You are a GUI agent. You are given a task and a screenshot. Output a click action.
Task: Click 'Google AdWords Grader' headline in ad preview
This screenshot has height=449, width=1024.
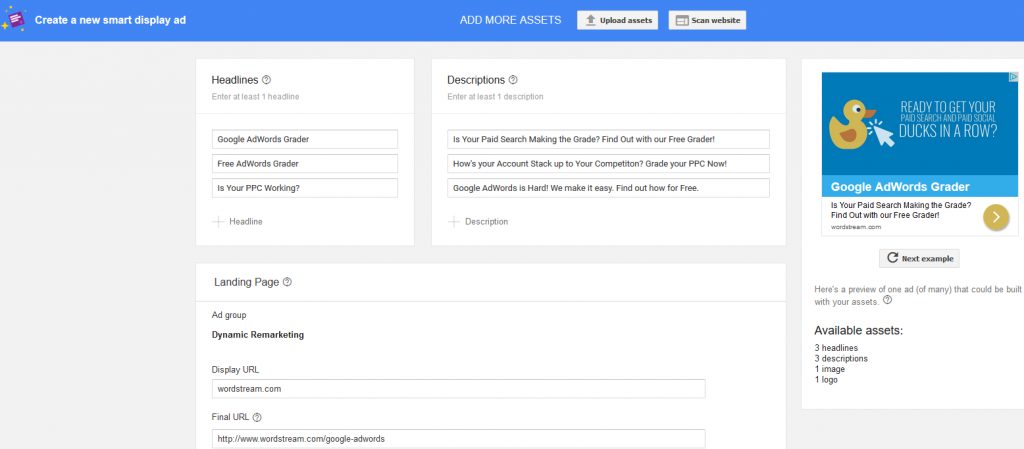tap(900, 187)
